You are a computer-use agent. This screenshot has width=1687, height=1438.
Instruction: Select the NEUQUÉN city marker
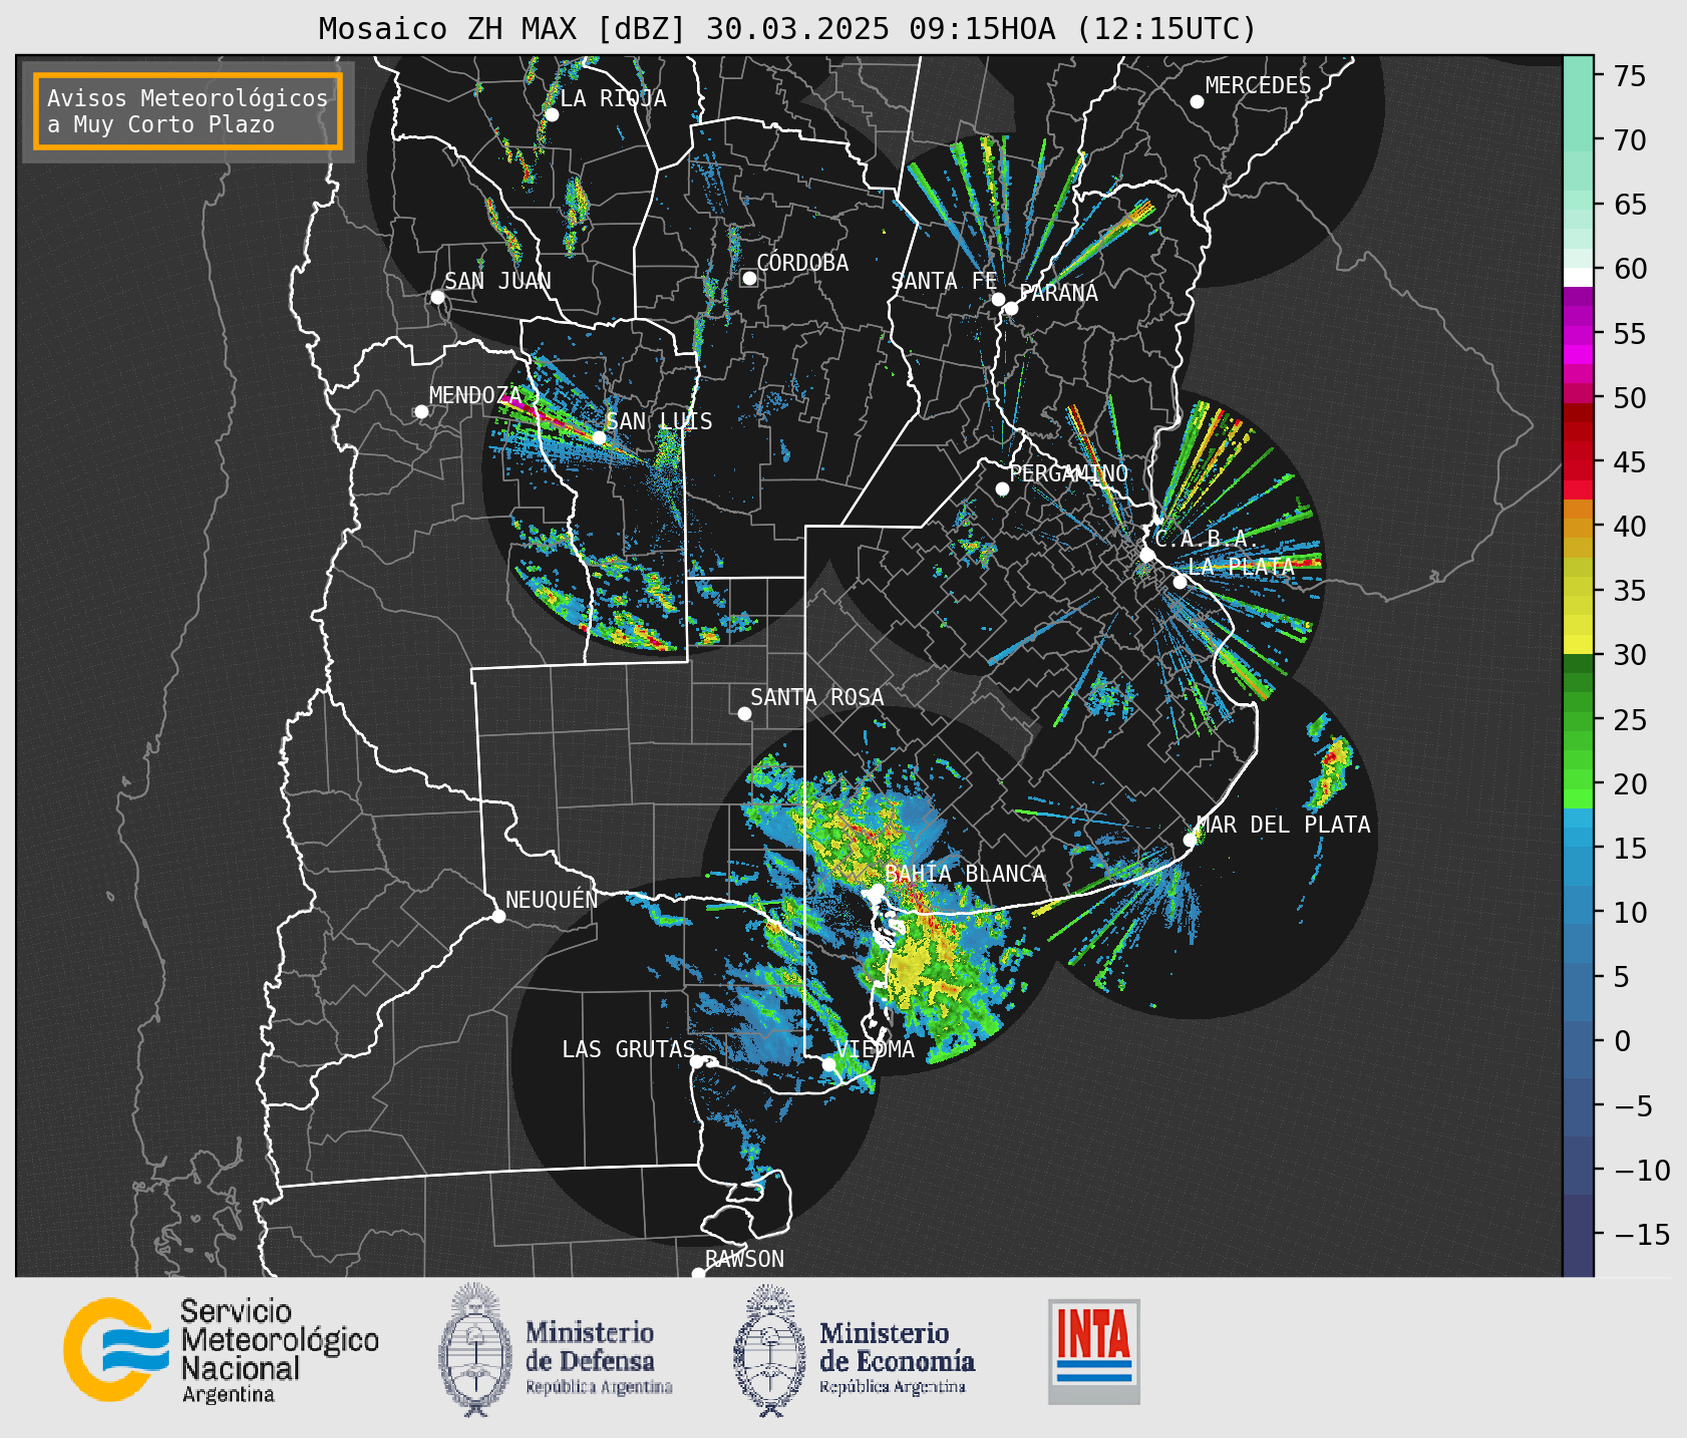pyautogui.click(x=499, y=916)
